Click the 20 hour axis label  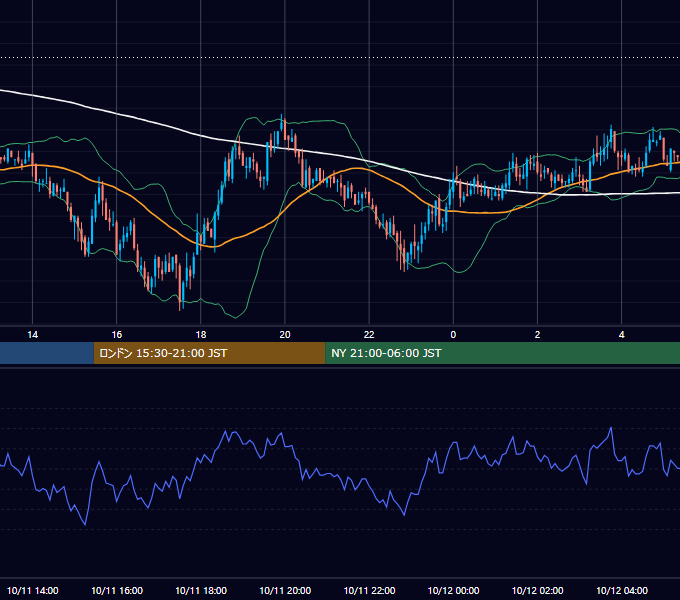(x=285, y=335)
